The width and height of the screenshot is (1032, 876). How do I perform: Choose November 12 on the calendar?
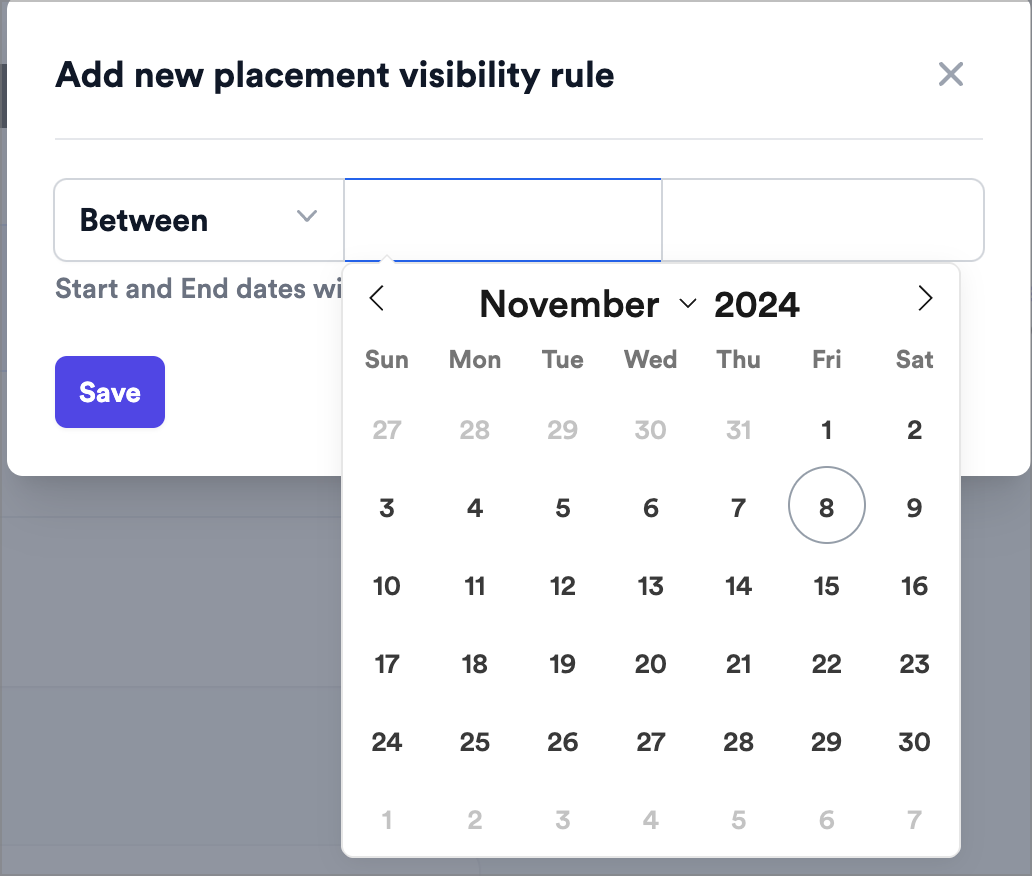tap(563, 586)
